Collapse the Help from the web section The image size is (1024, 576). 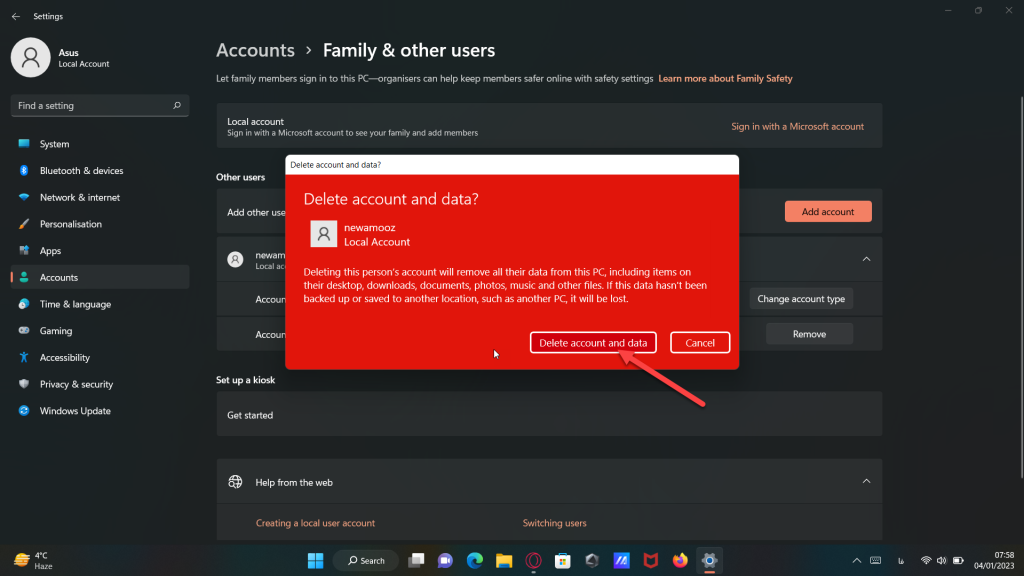click(865, 481)
